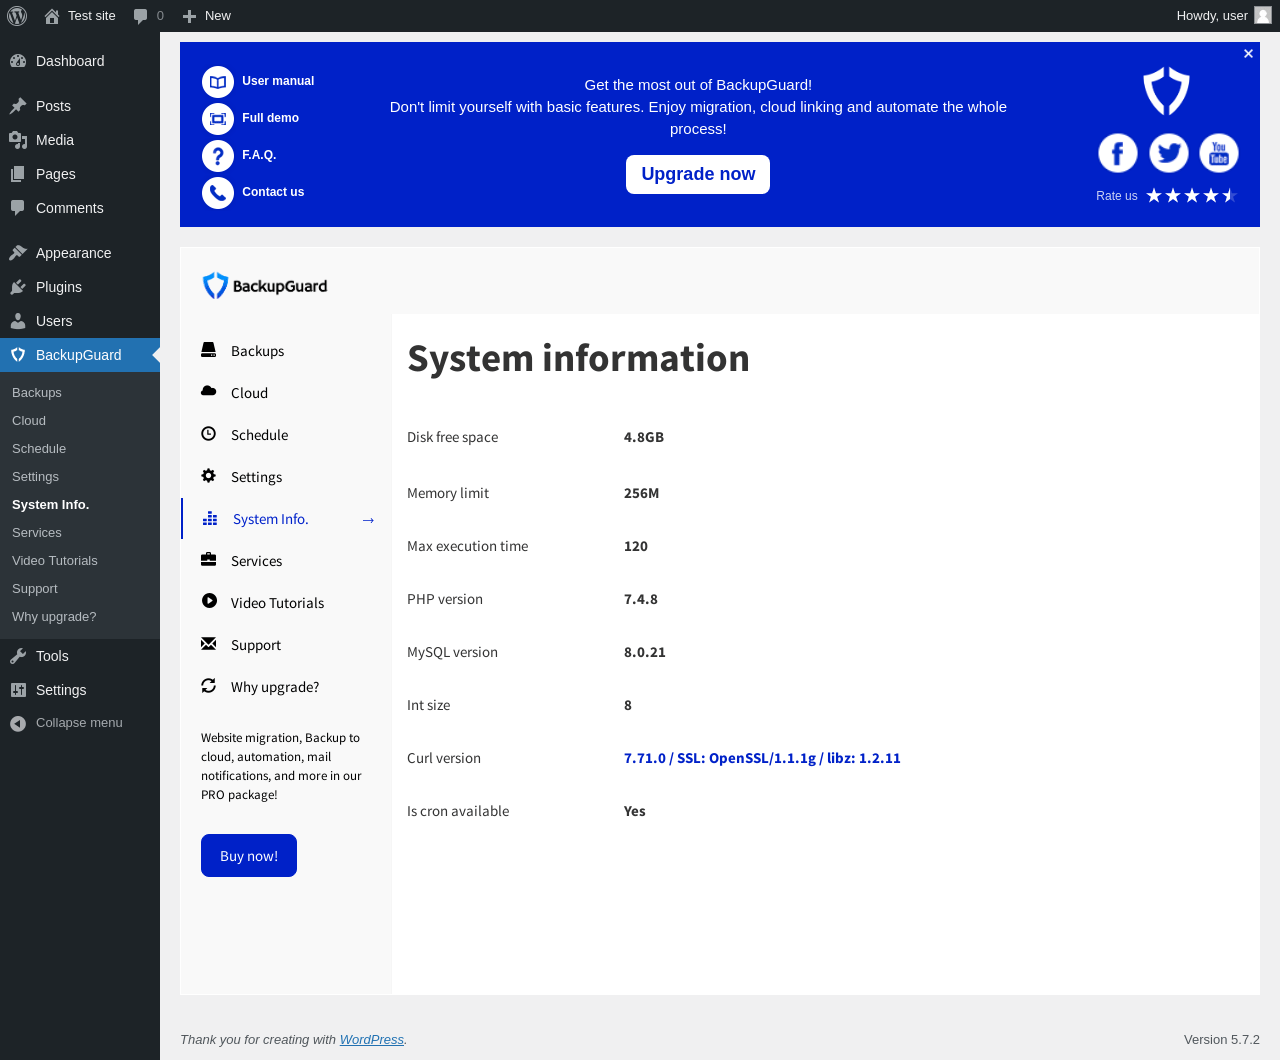
Task: Click the Curl version value link
Action: pos(762,758)
